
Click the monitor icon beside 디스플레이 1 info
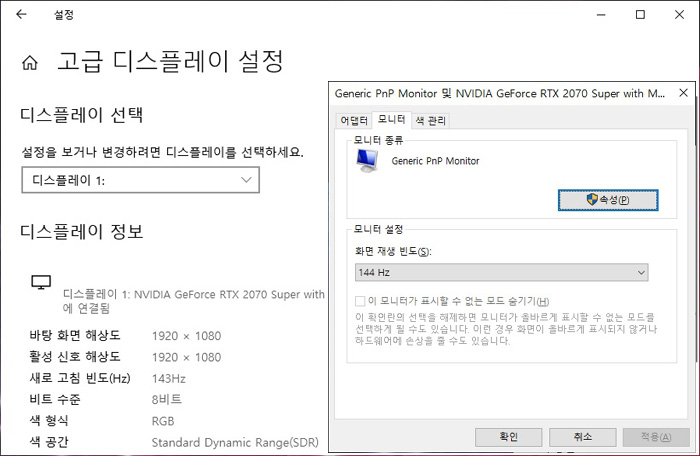coord(41,284)
